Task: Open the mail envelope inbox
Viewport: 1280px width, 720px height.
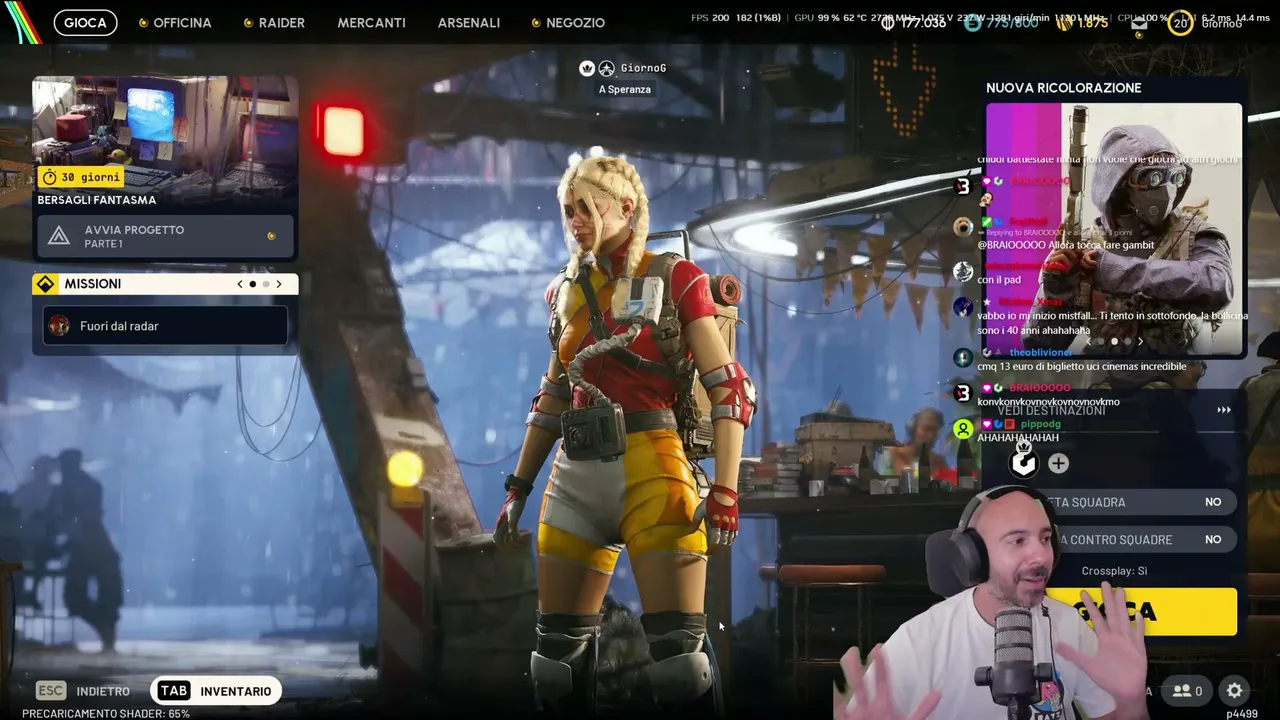Action: (1139, 24)
